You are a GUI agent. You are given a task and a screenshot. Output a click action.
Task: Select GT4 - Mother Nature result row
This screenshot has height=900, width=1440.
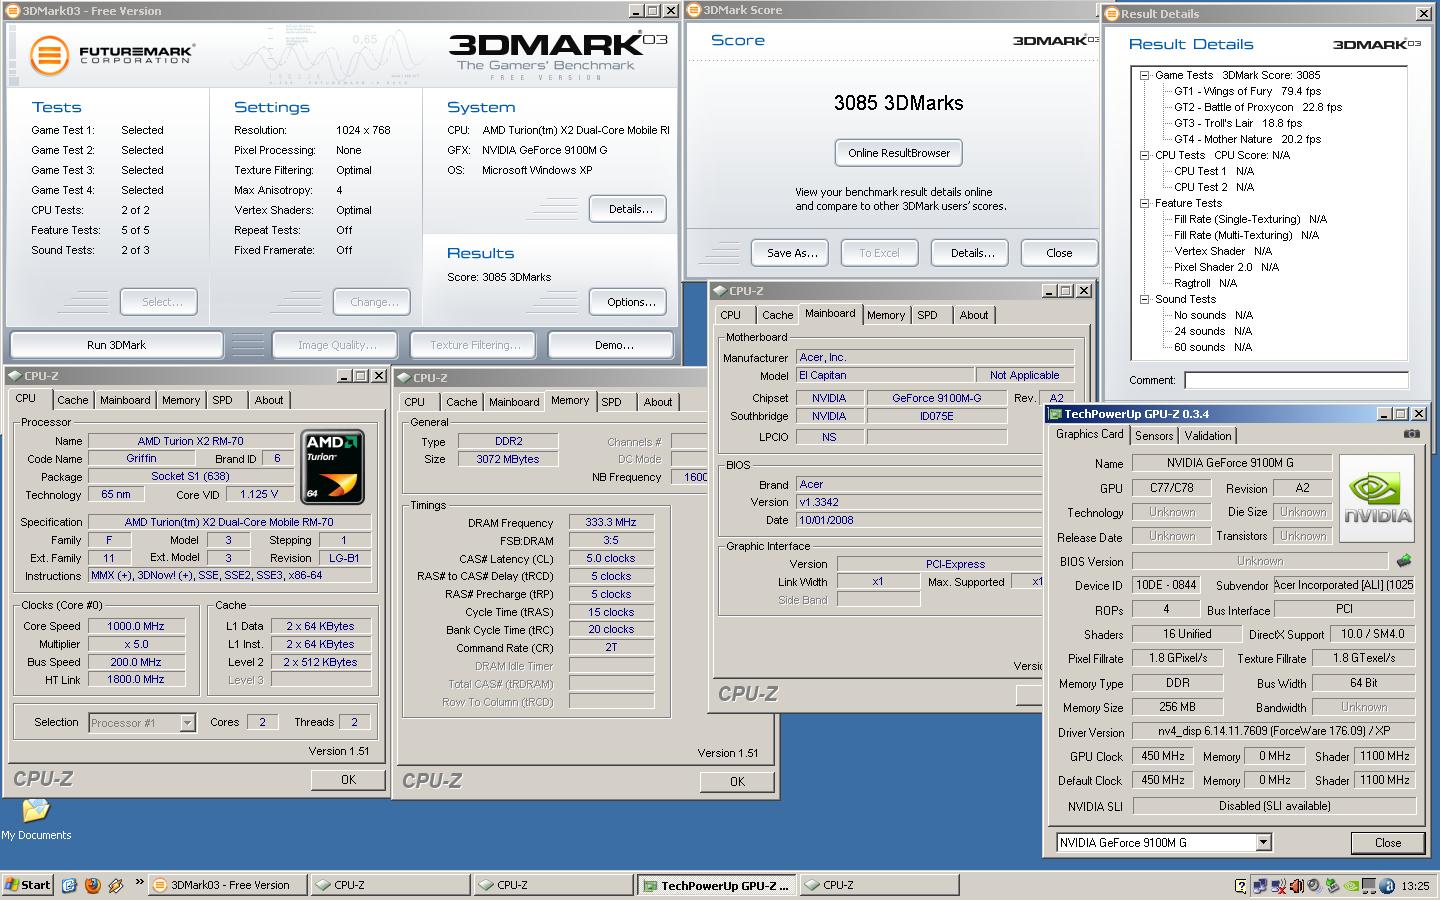point(1247,139)
